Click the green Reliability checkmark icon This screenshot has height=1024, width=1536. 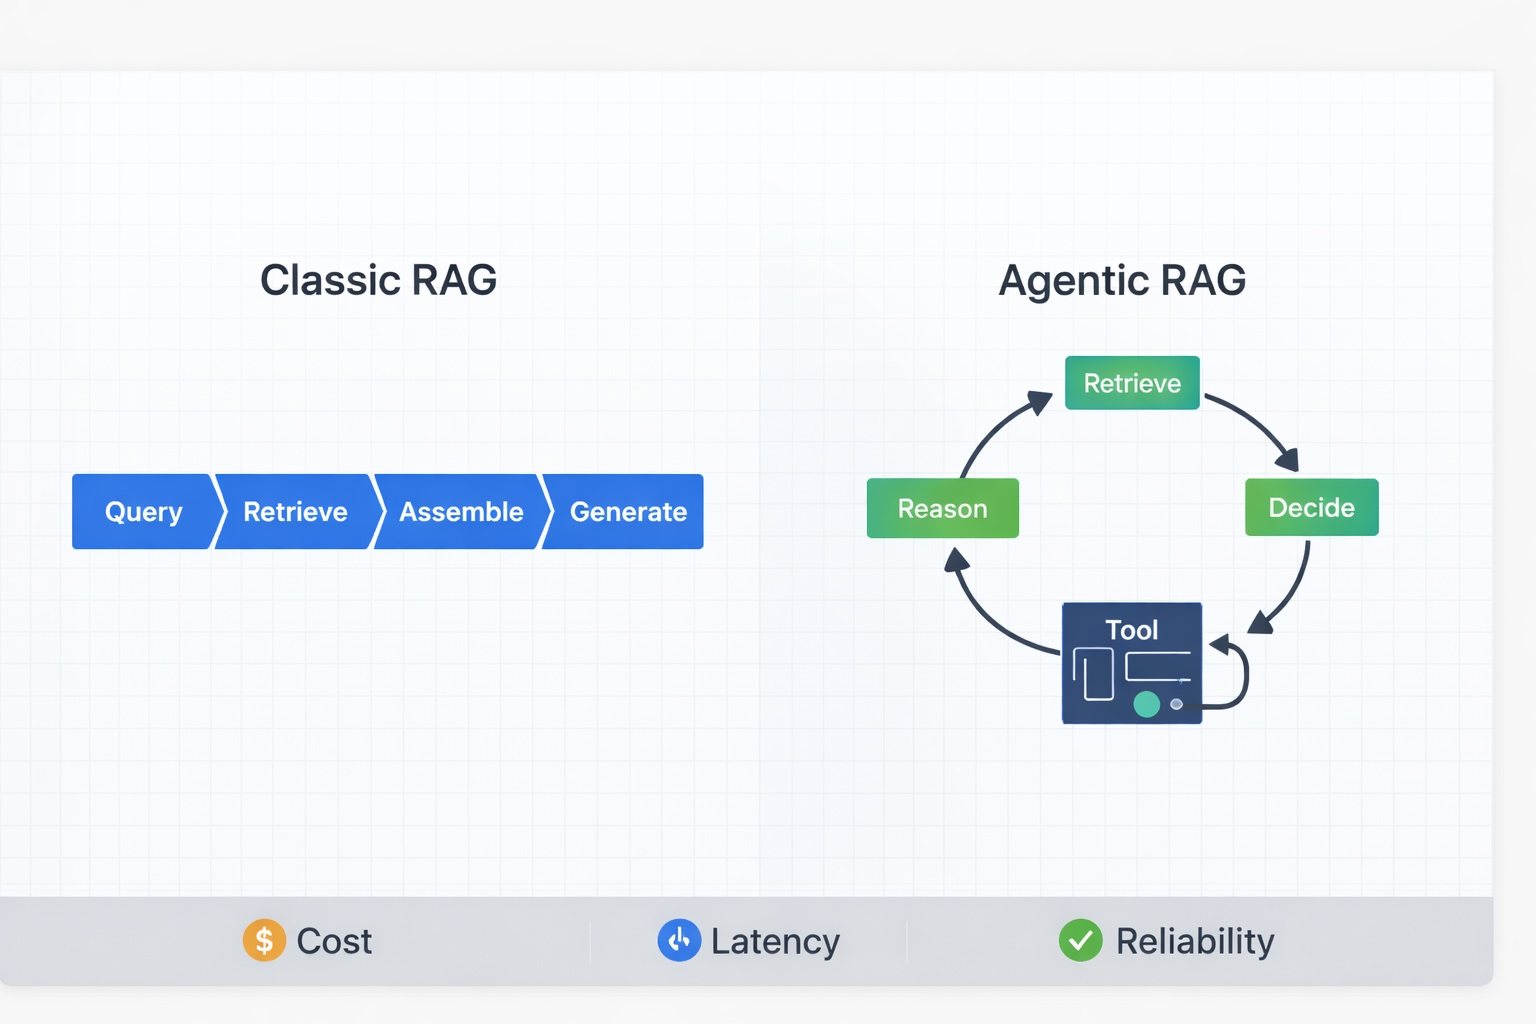[1080, 940]
